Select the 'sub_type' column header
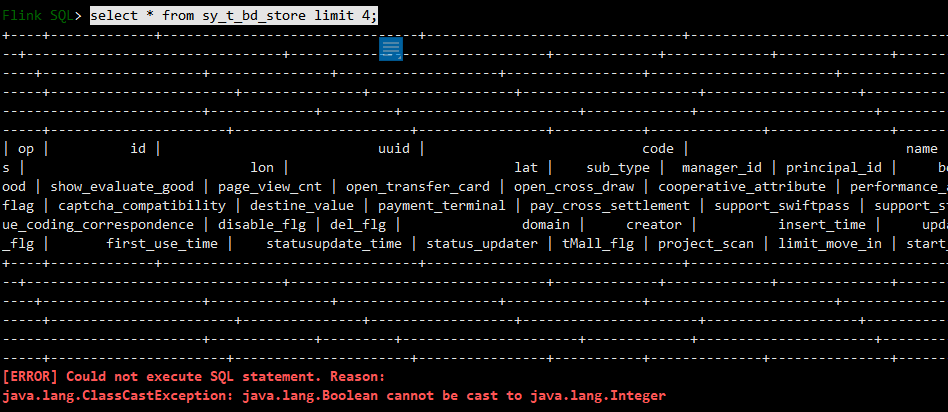Image resolution: width=948 pixels, height=412 pixels. click(x=618, y=168)
